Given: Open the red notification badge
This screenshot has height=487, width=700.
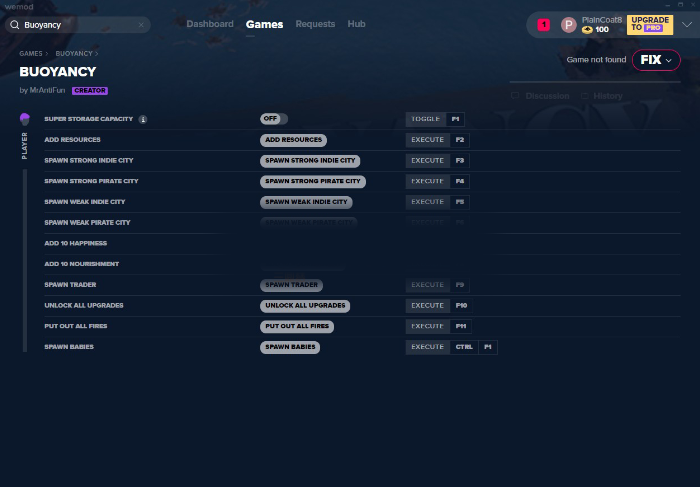Looking at the screenshot, I should tap(543, 24).
